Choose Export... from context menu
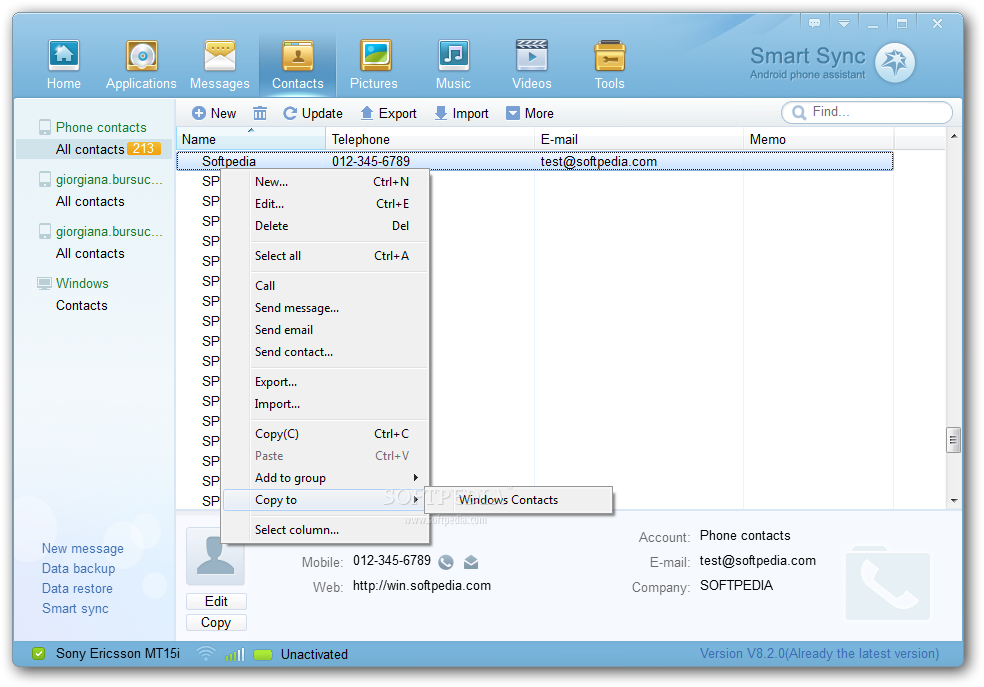The width and height of the screenshot is (984, 687). pos(325,382)
